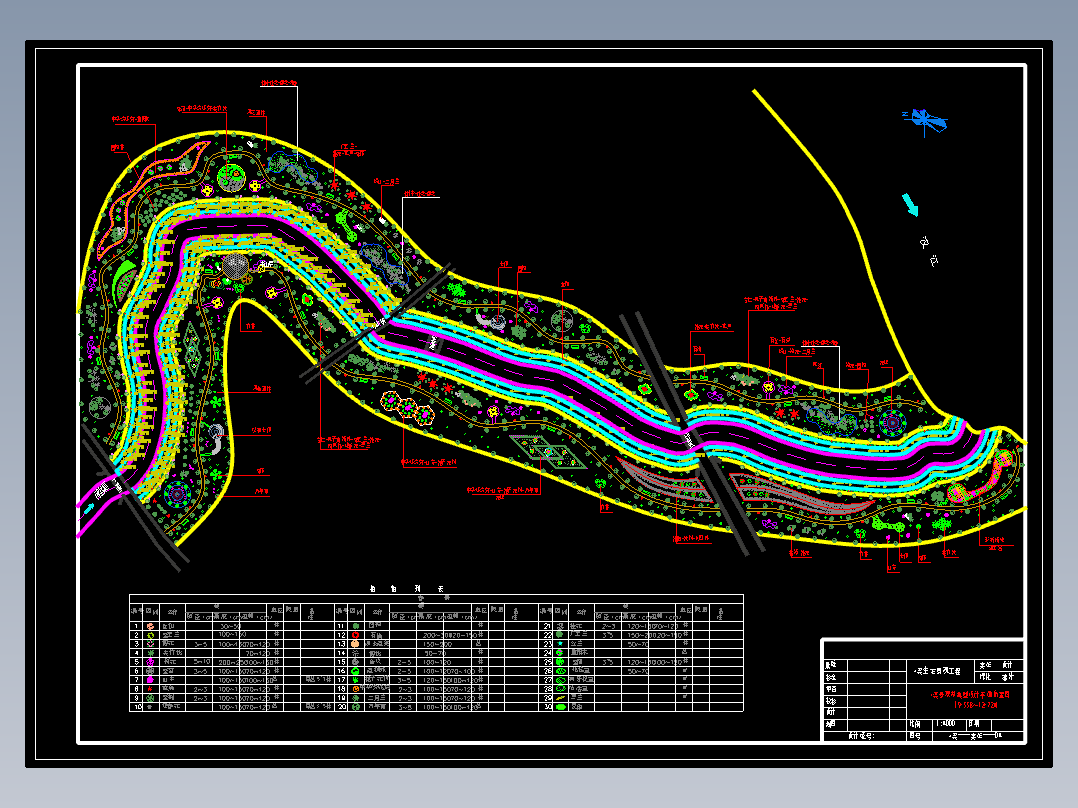This screenshot has height=808, width=1078.
Task: Select legend symbol in plant table row 1
Action: pos(151,626)
